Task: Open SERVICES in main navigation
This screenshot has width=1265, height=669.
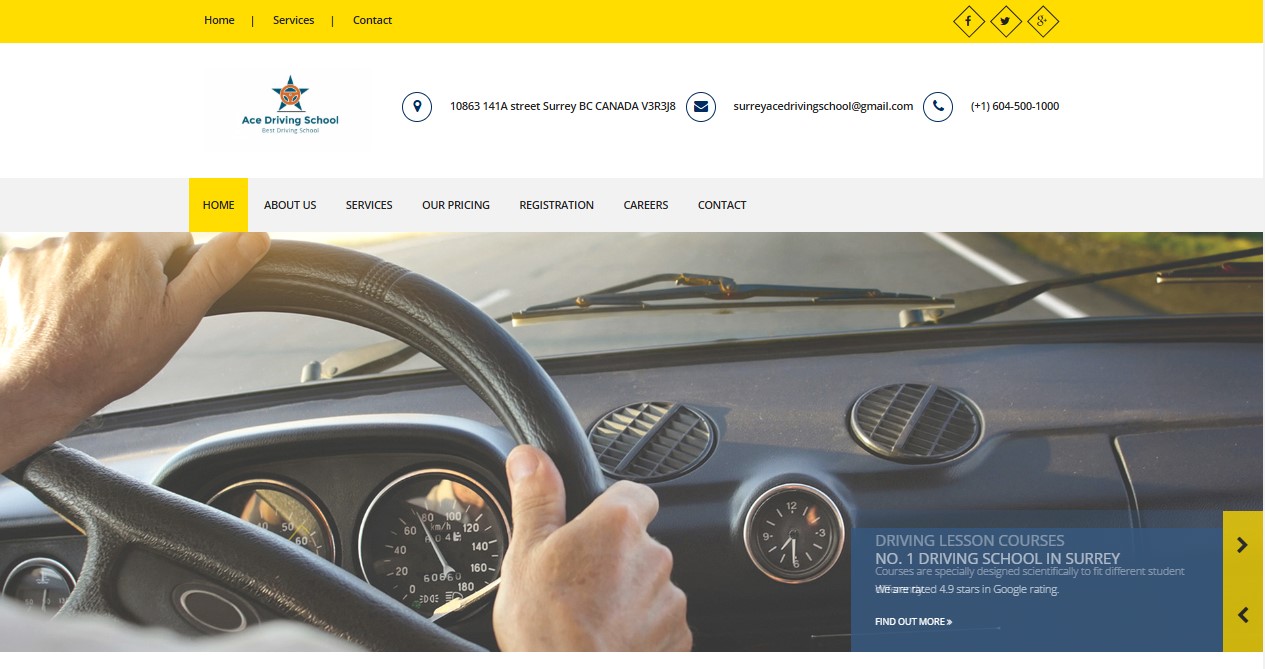Action: (369, 205)
